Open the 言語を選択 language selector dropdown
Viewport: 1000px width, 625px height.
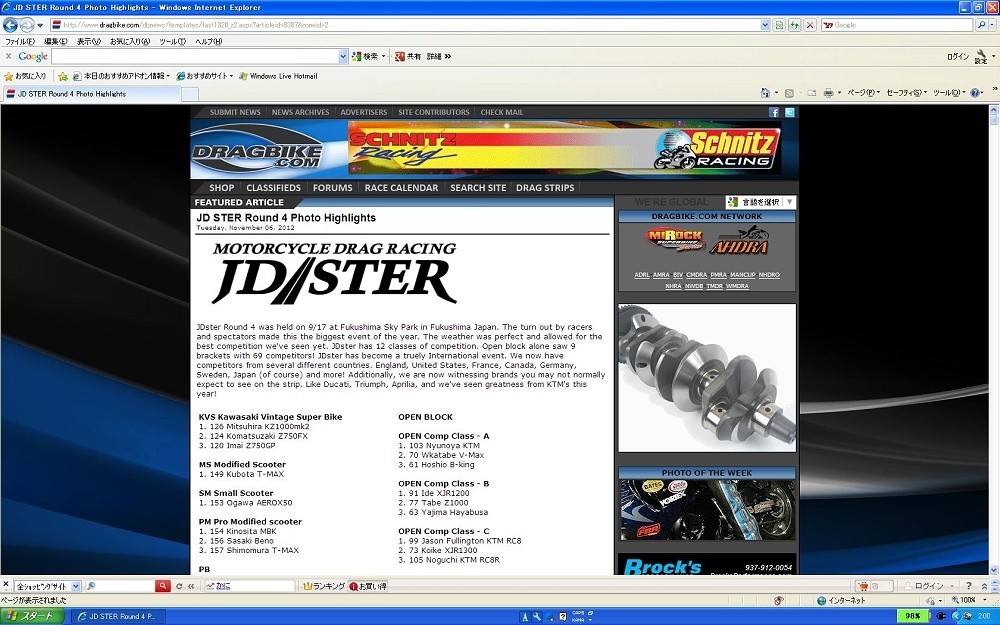pyautogui.click(x=760, y=202)
